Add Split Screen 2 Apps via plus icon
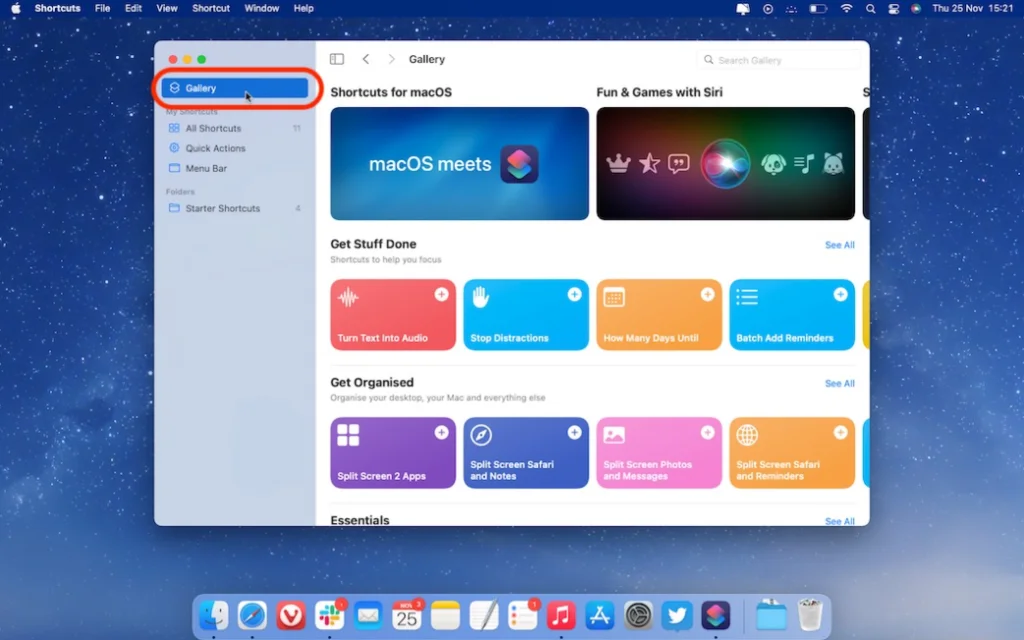Viewport: 1024px width, 640px height. pos(441,432)
